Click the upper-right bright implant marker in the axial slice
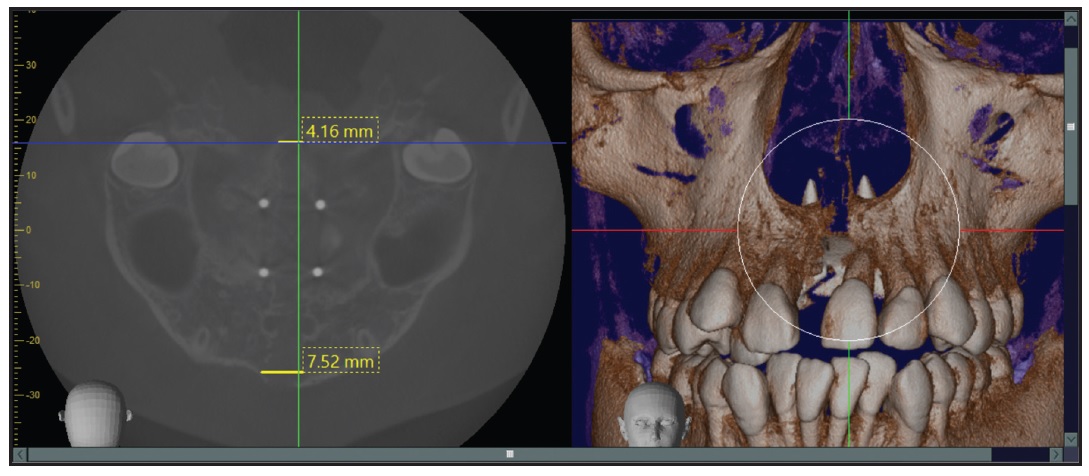Screen dimensions: 1089x476 tap(320, 204)
